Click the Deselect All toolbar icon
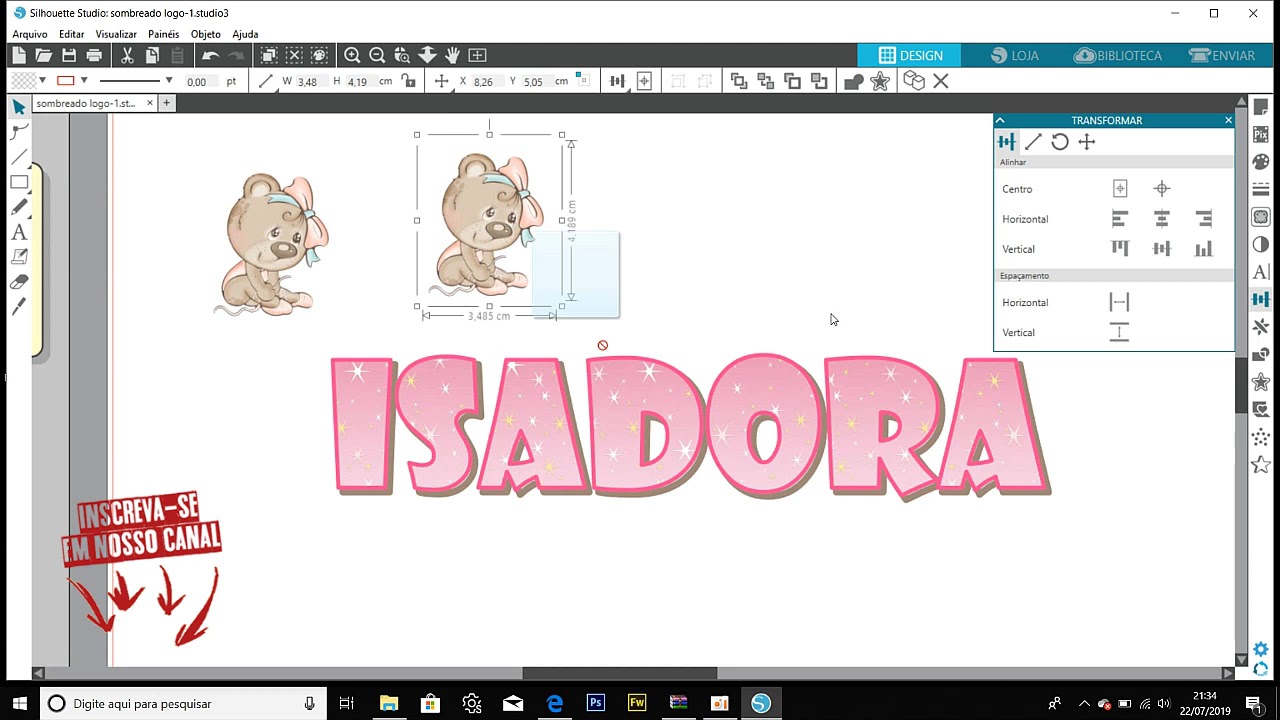 [x=294, y=56]
